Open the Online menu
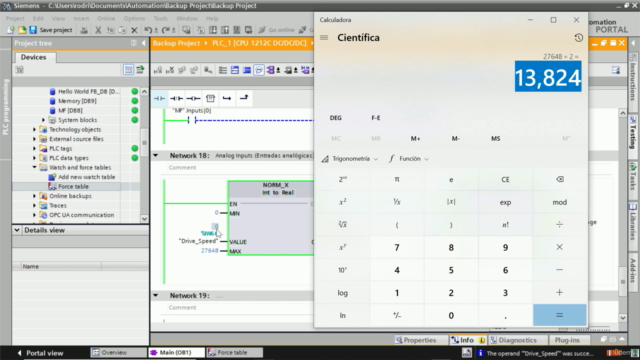Viewport: 640px width, 360px height. [x=106, y=18]
